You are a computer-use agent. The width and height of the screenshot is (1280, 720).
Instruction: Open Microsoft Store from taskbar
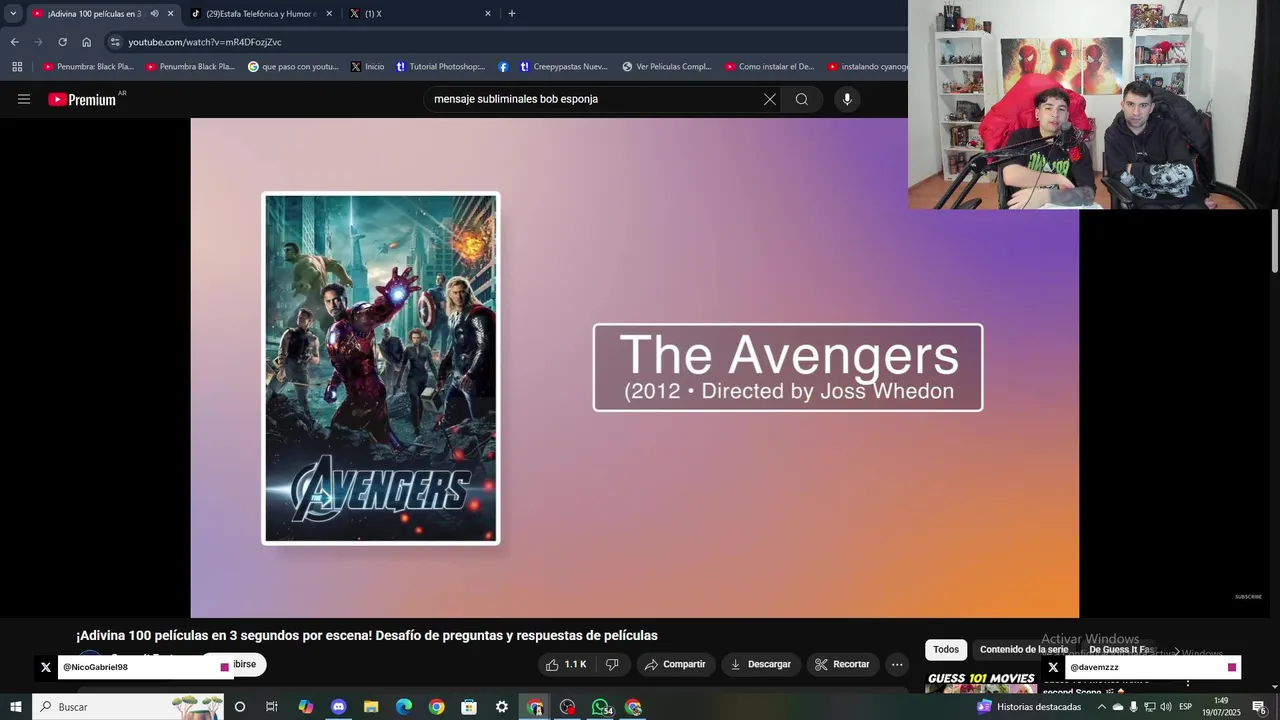click(x=469, y=707)
